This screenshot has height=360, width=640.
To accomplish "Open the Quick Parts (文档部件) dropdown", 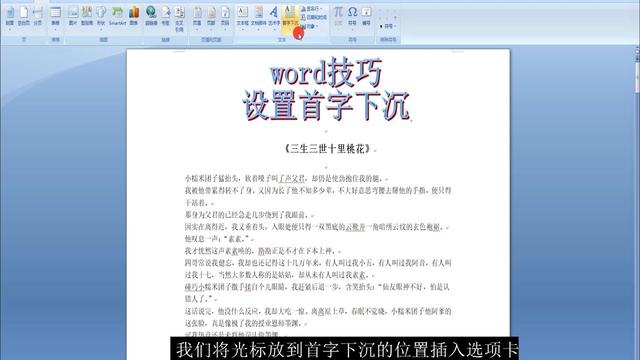I will [258, 18].
